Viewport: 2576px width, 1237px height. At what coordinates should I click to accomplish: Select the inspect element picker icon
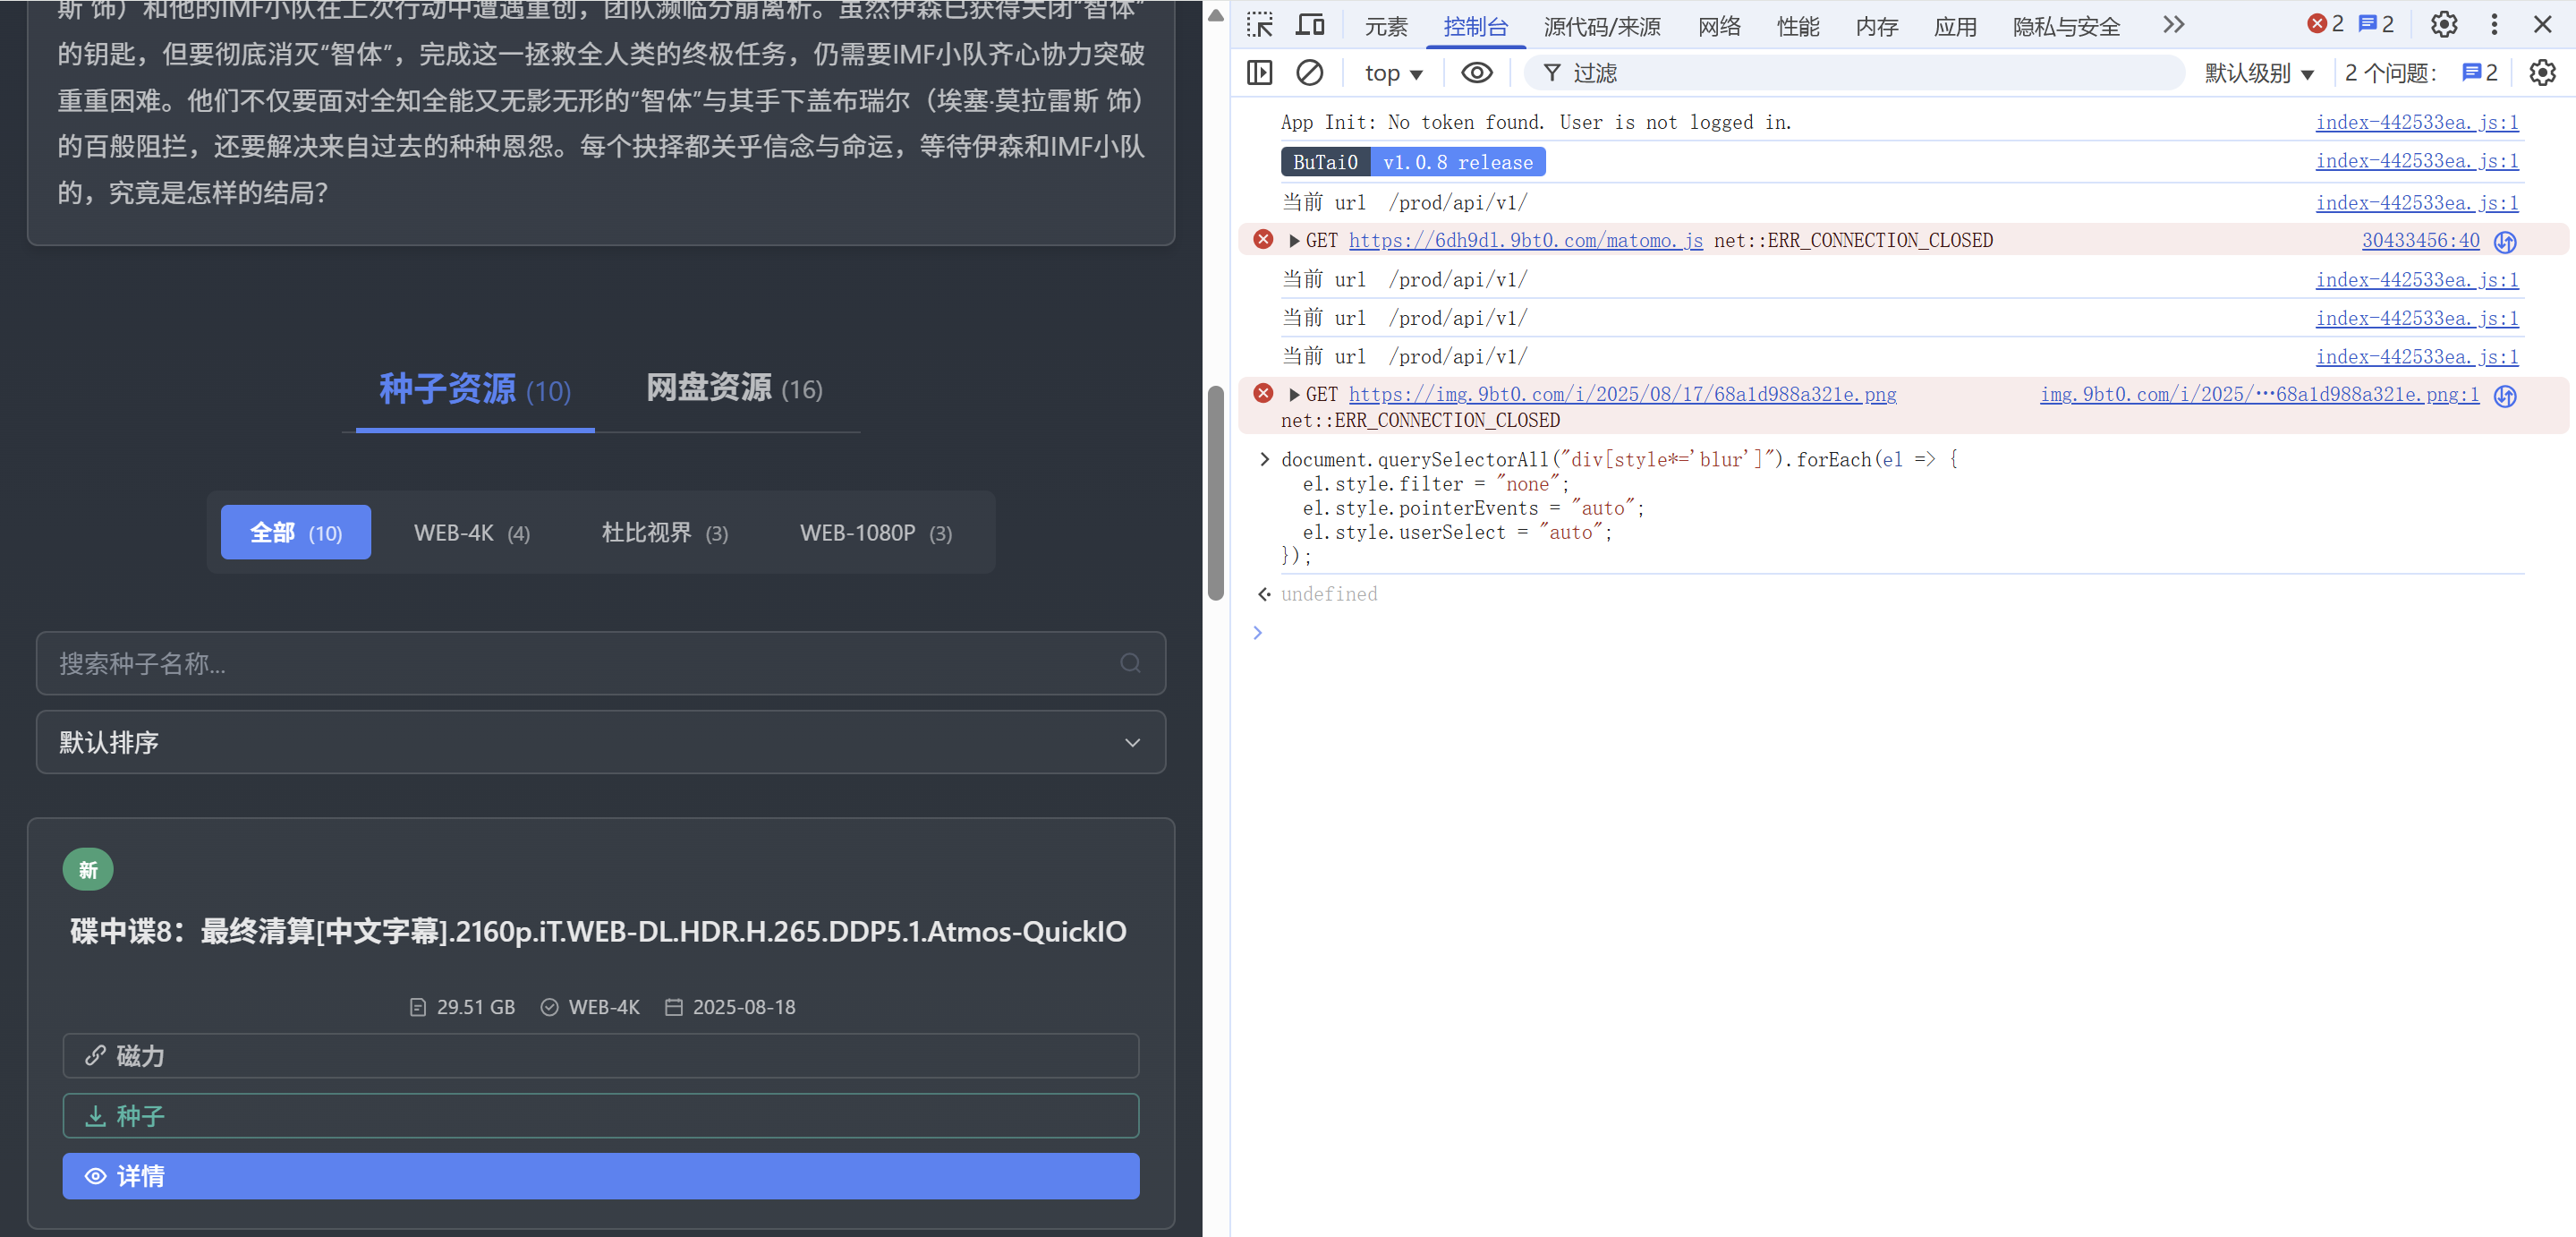tap(1259, 25)
